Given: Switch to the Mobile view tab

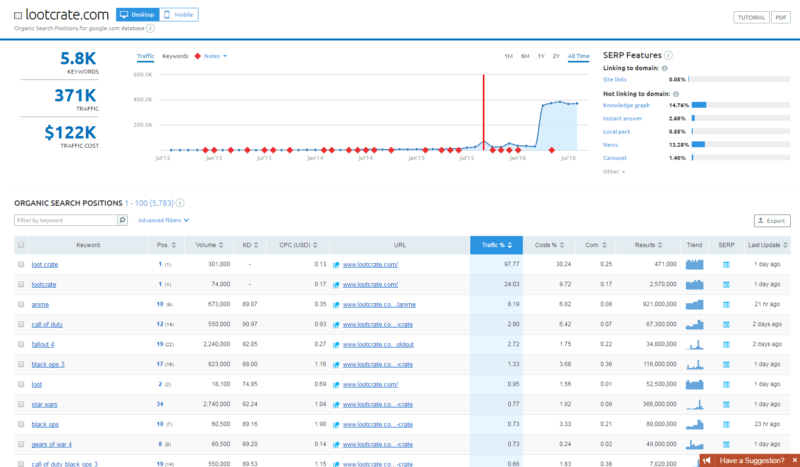Looking at the screenshot, I should point(179,15).
